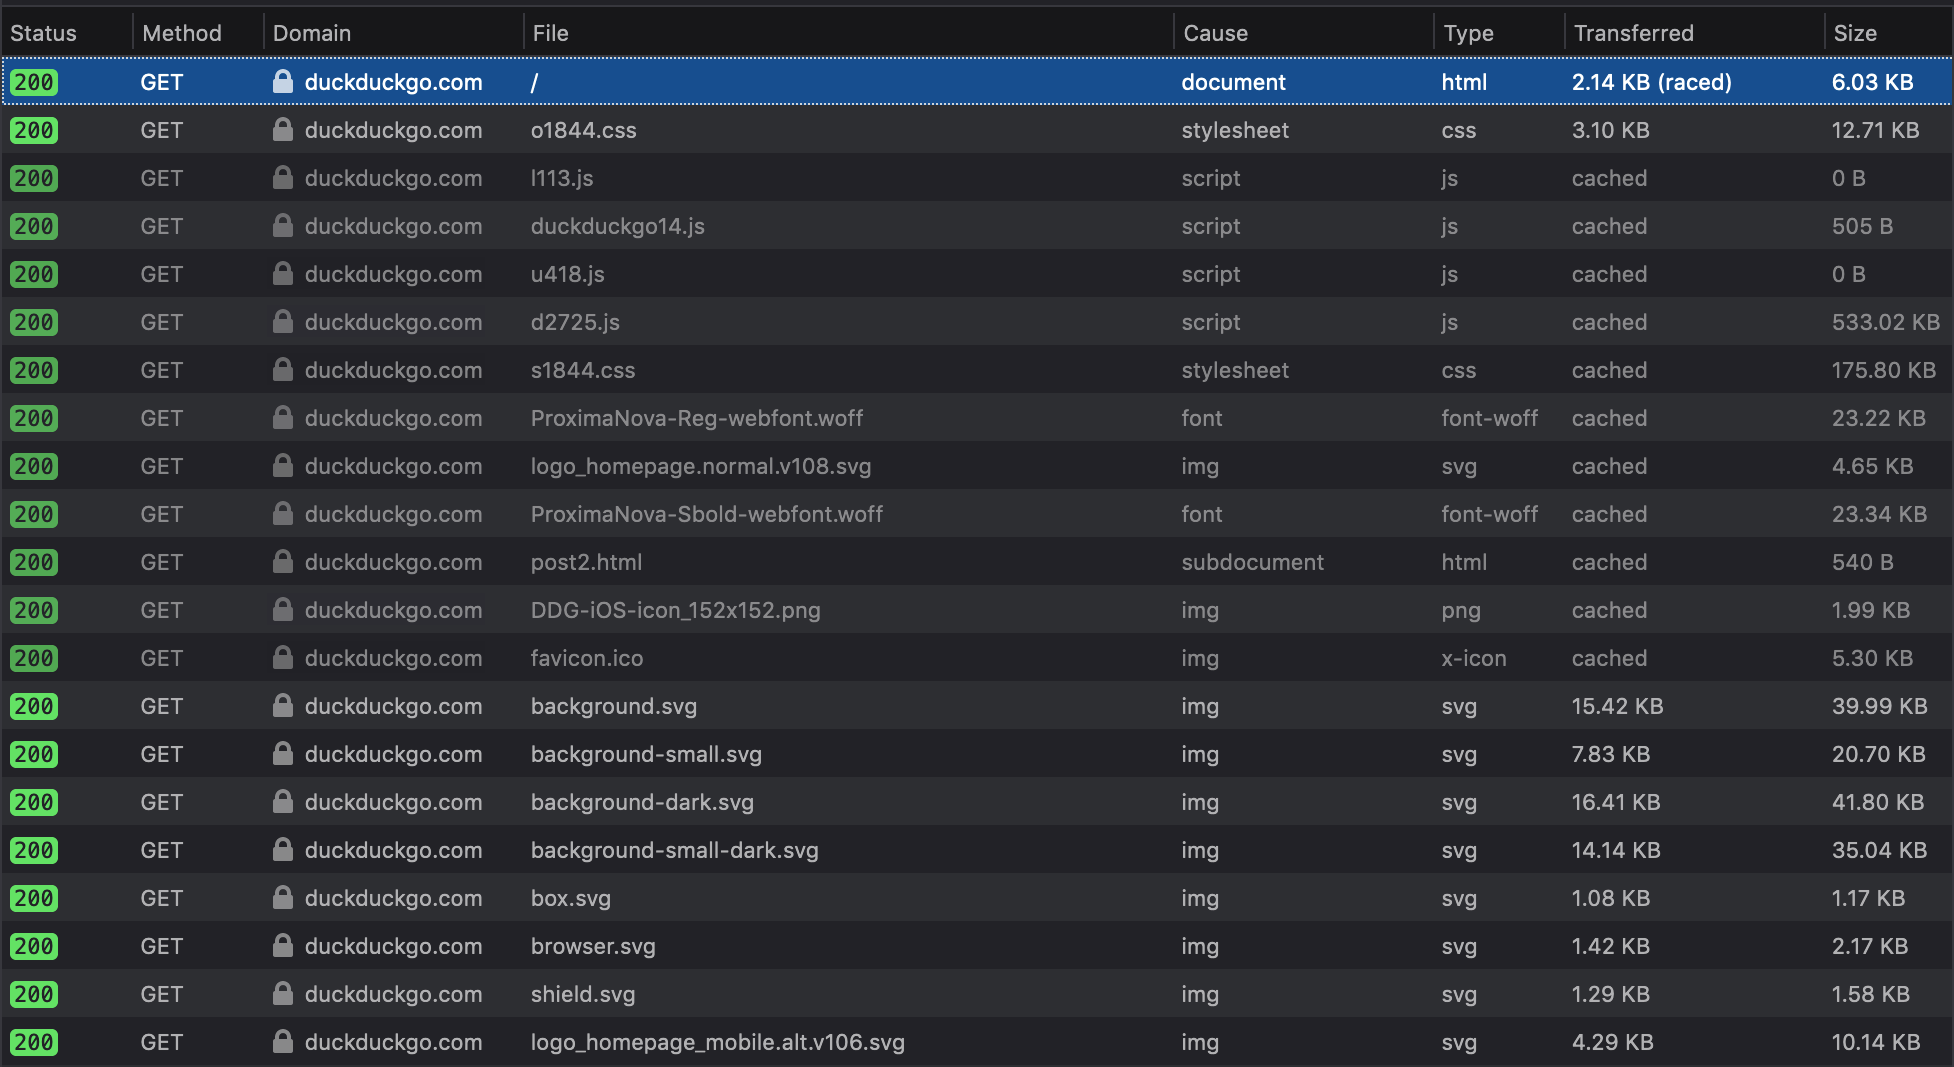Sort by the Transferred column header
This screenshot has height=1067, width=1954.
(x=1633, y=33)
